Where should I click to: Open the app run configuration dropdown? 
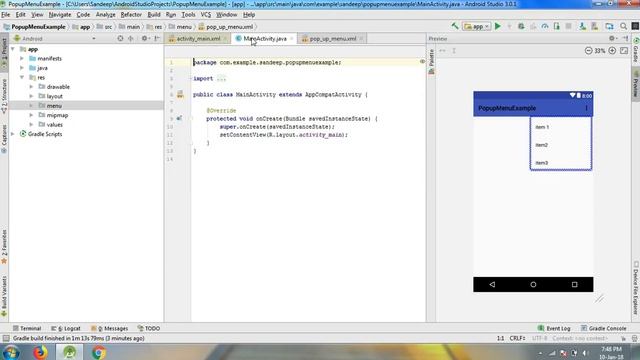(477, 27)
